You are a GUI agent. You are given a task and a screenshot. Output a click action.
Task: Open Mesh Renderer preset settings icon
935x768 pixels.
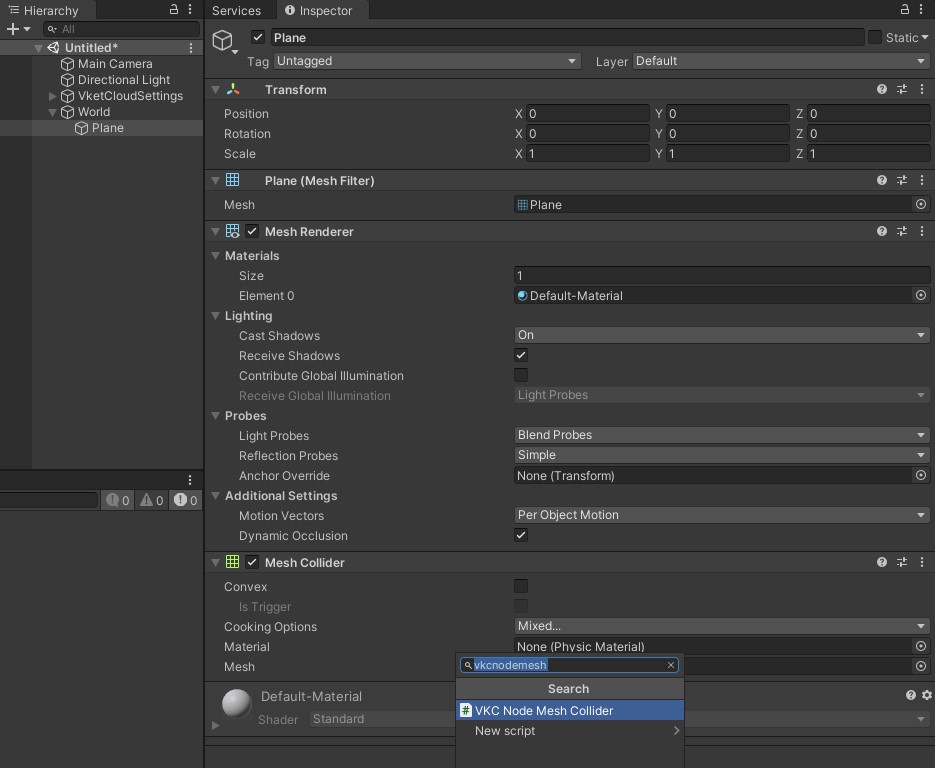coord(901,231)
